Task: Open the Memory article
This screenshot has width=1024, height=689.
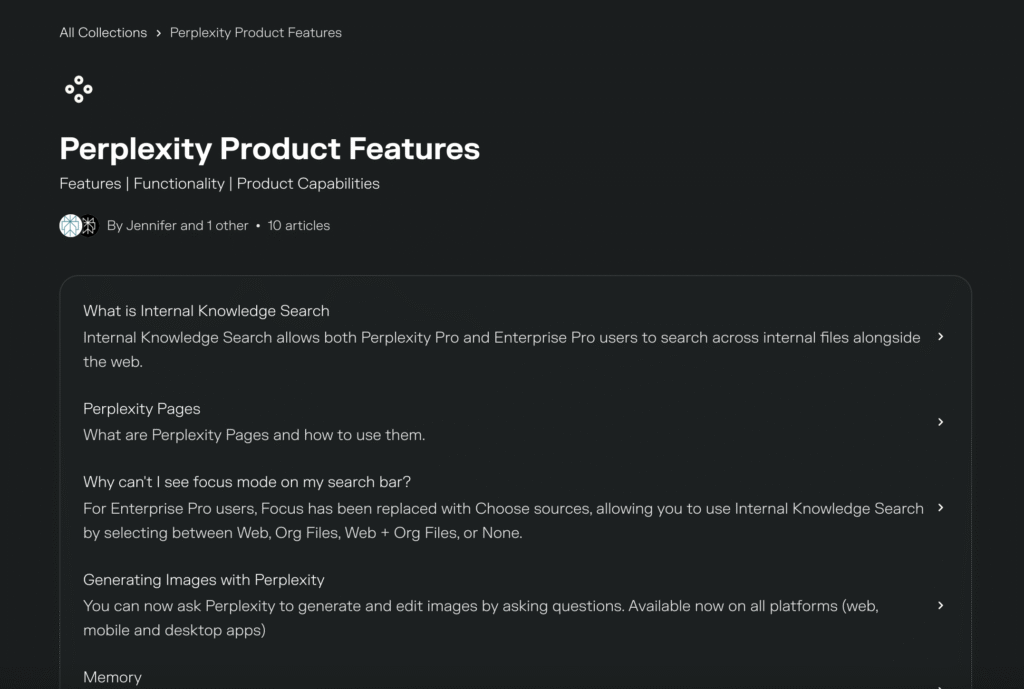Action: click(x=112, y=677)
